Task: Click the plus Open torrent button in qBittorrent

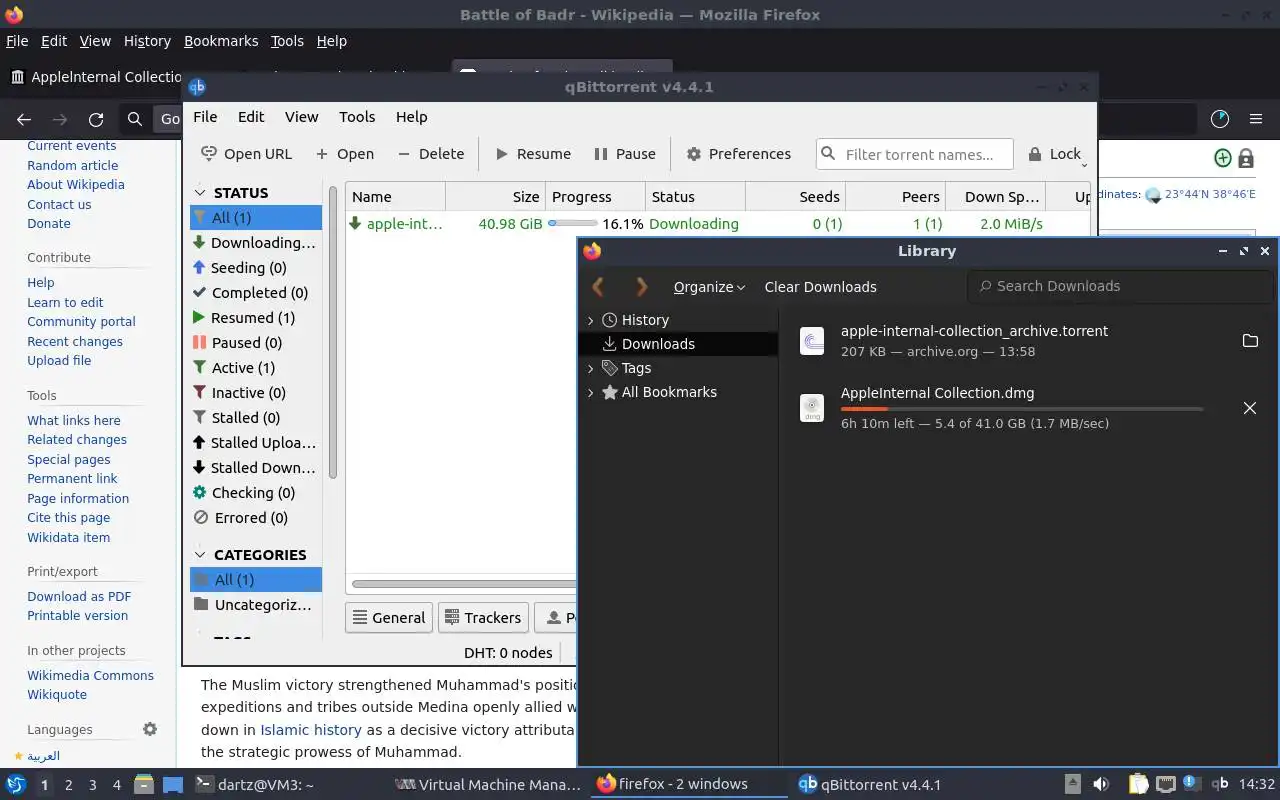Action: pos(345,154)
